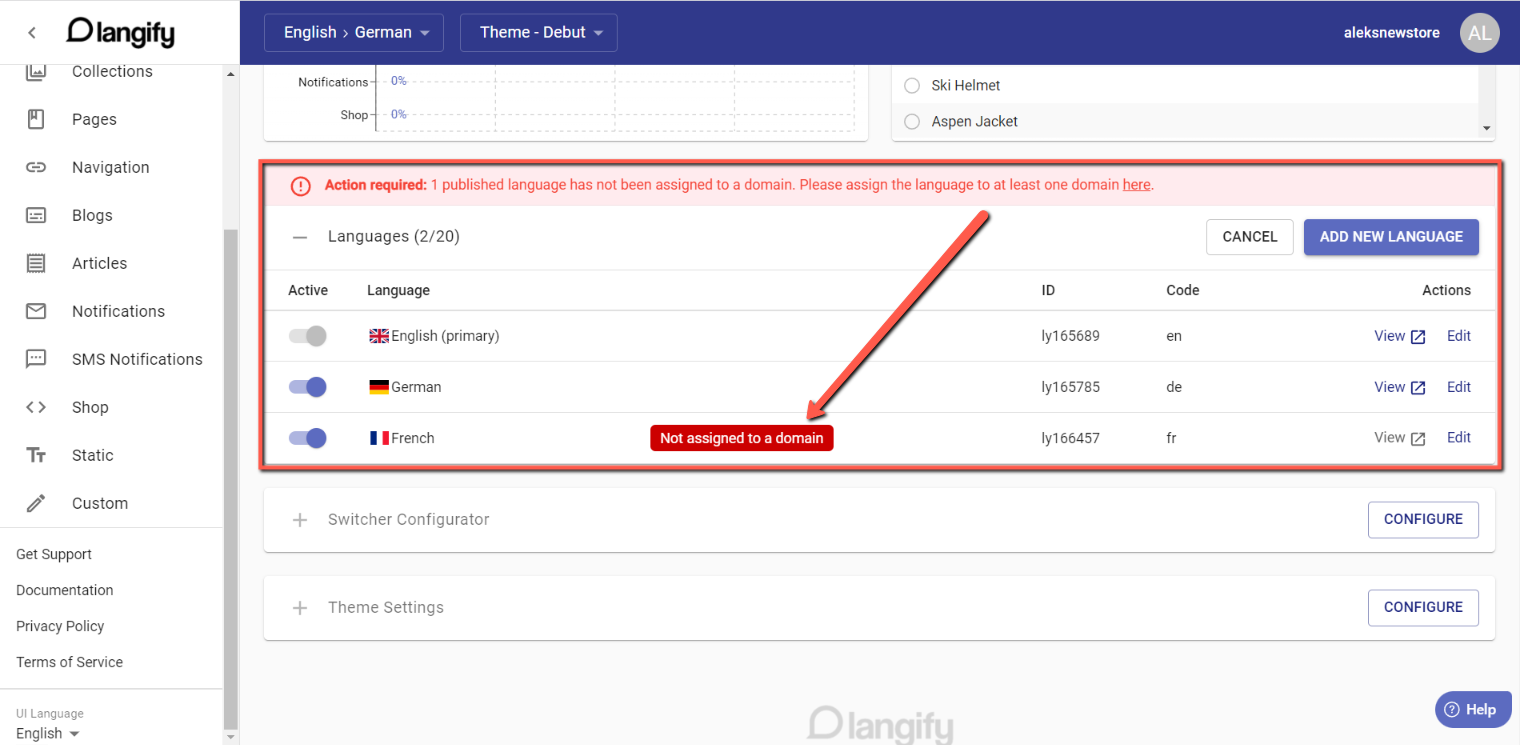The width and height of the screenshot is (1520, 745).
Task: Click the UK flag beside English
Action: pyautogui.click(x=379, y=336)
